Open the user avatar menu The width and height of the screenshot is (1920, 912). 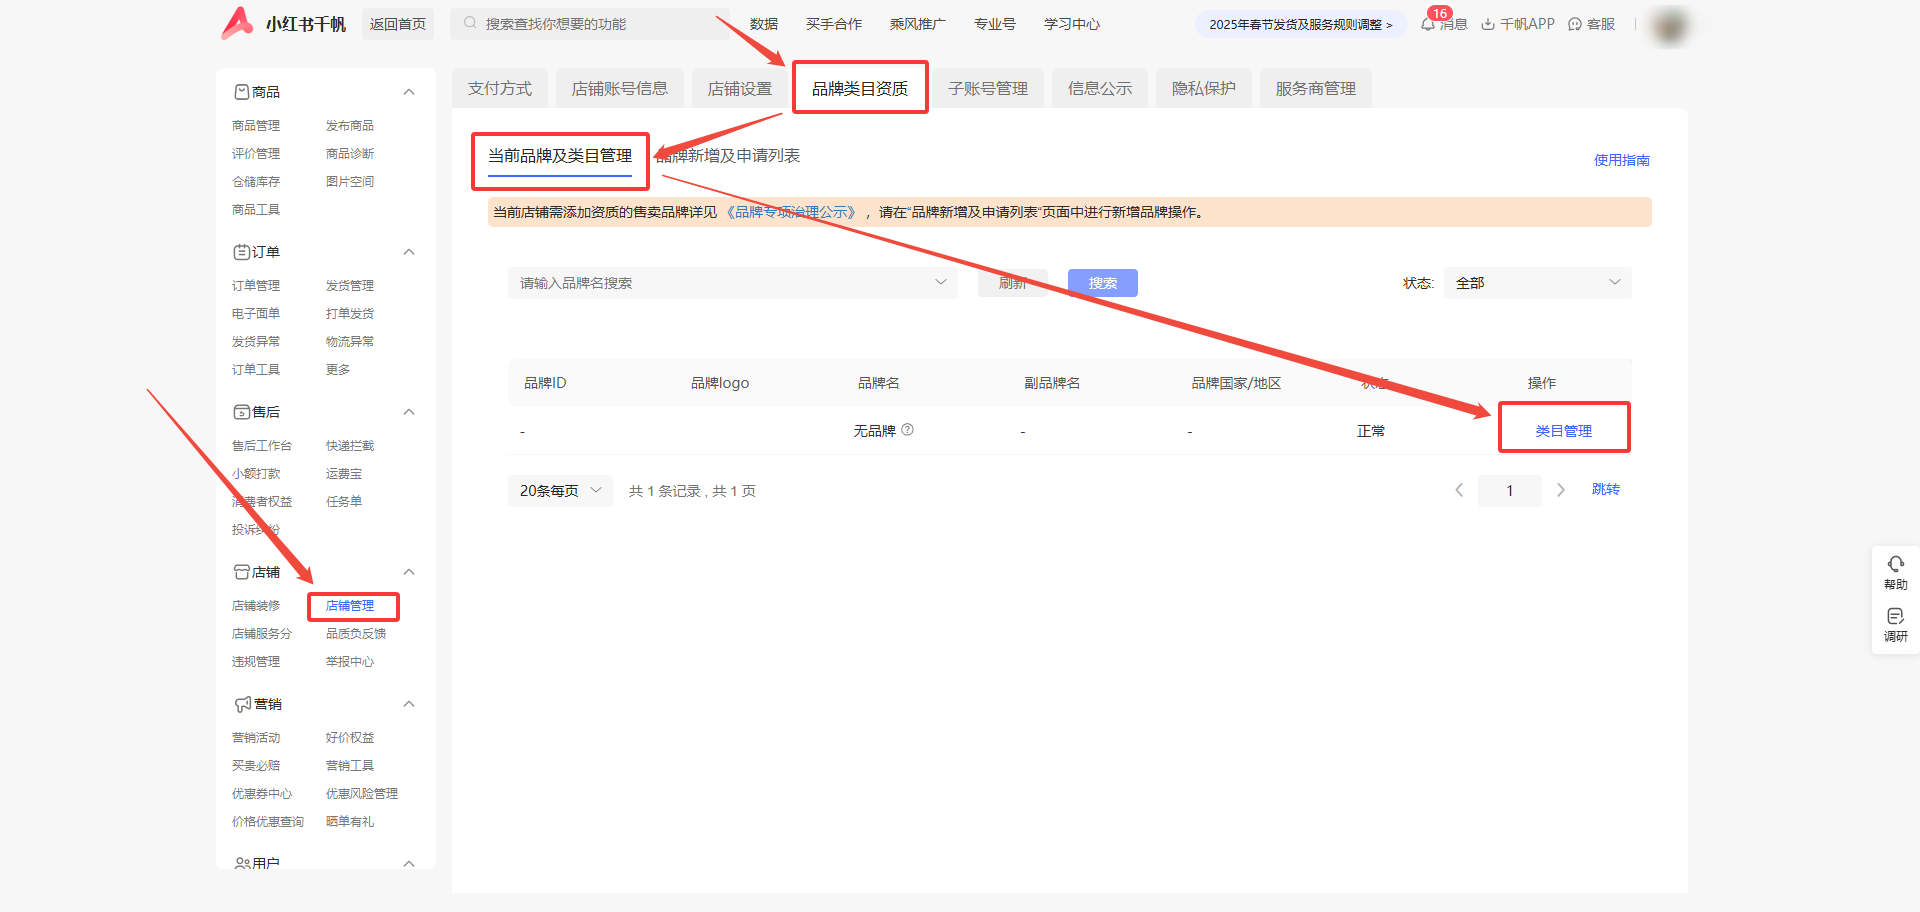(x=1670, y=25)
